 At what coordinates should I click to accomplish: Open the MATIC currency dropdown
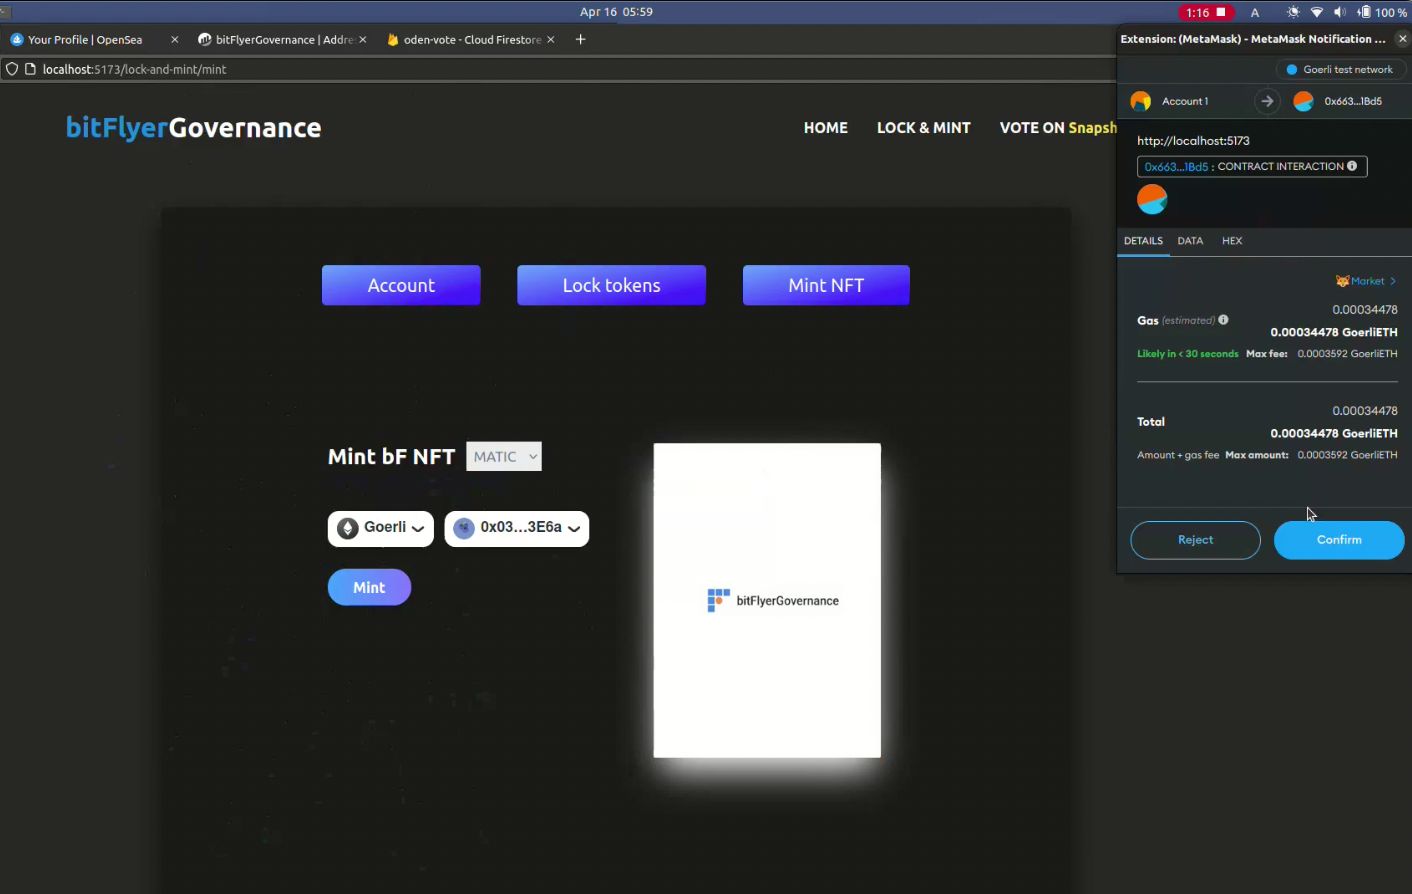point(504,456)
